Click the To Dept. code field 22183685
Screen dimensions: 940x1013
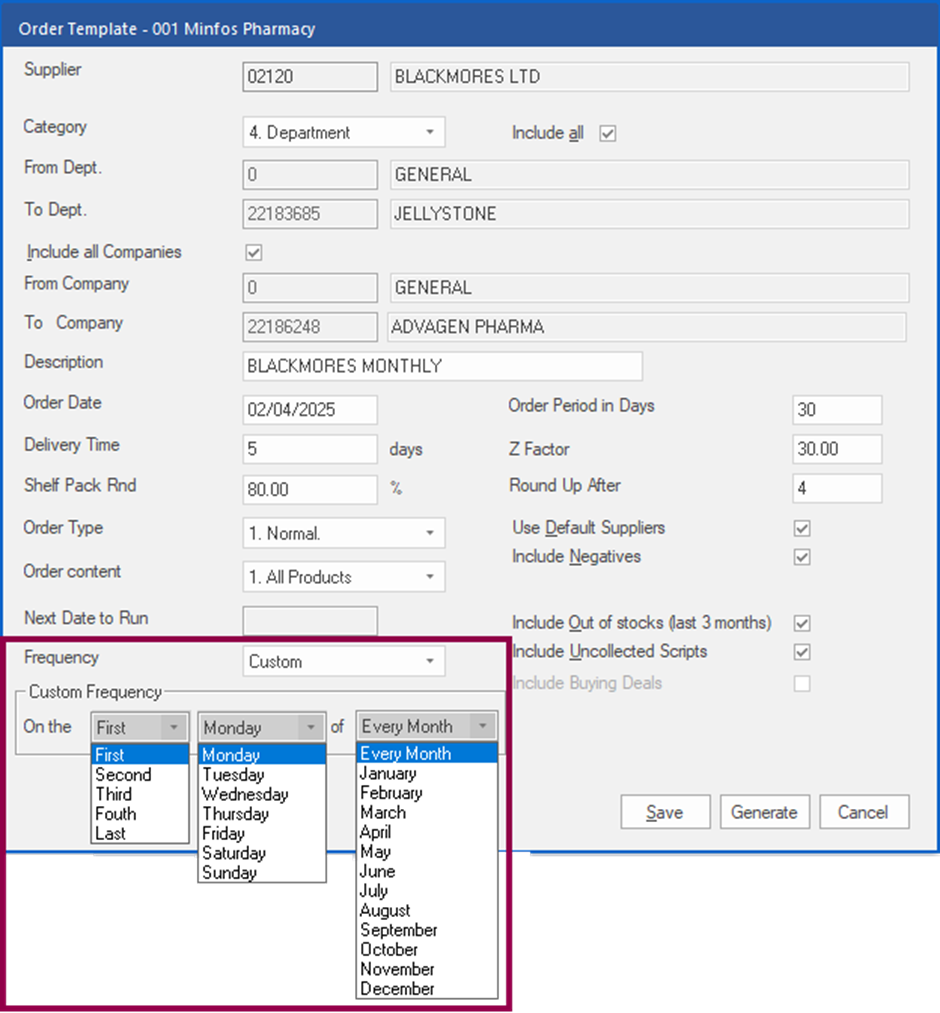tap(310, 214)
